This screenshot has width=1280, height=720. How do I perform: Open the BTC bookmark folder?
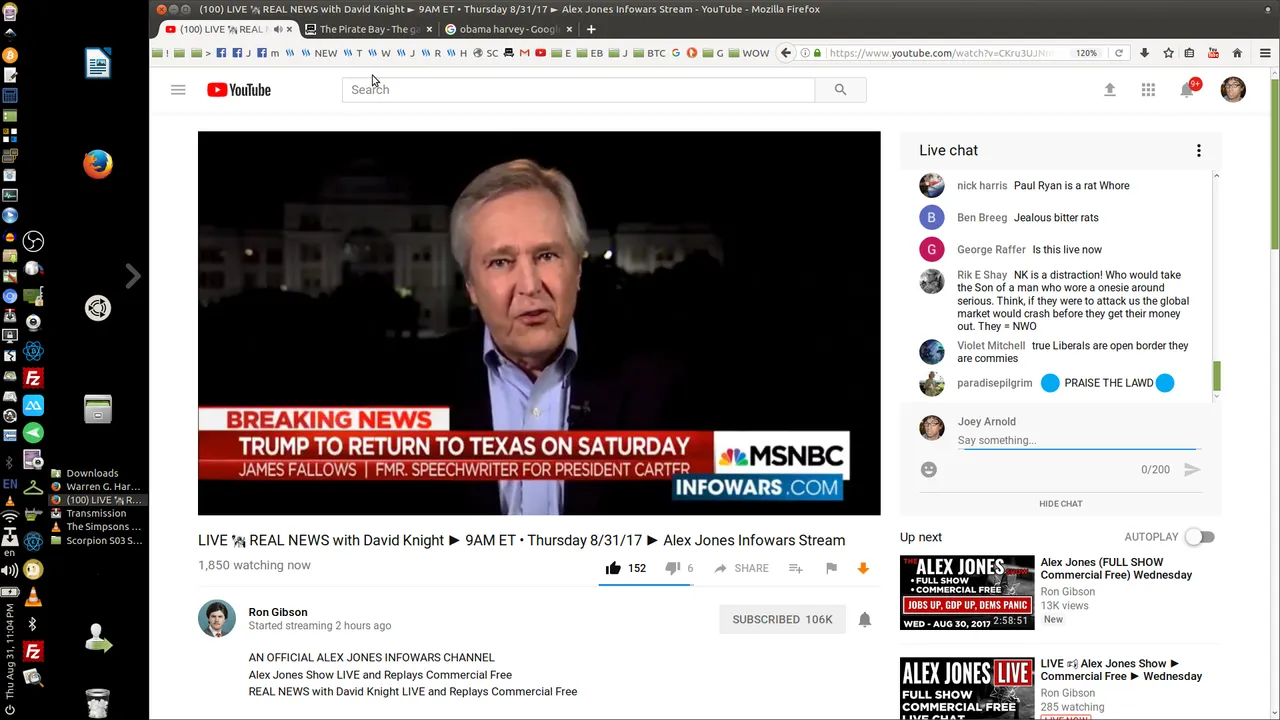(649, 53)
